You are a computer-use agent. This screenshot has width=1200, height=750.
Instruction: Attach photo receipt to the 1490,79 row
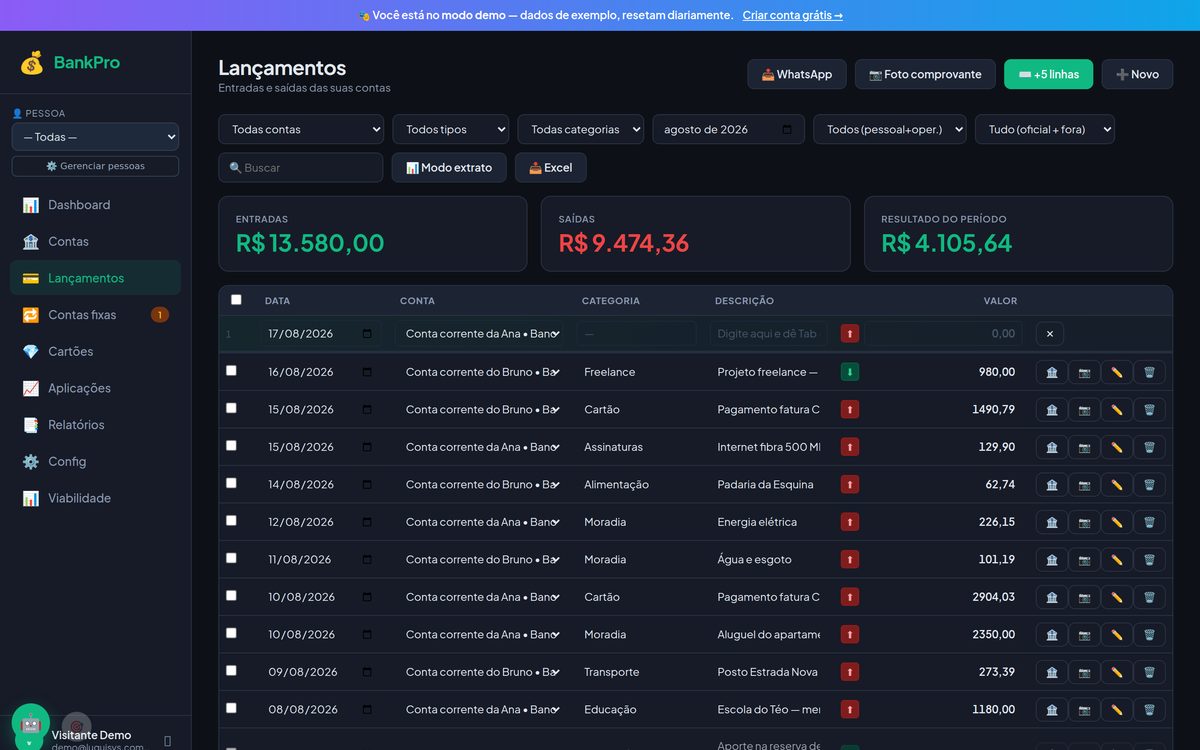[x=1084, y=410]
